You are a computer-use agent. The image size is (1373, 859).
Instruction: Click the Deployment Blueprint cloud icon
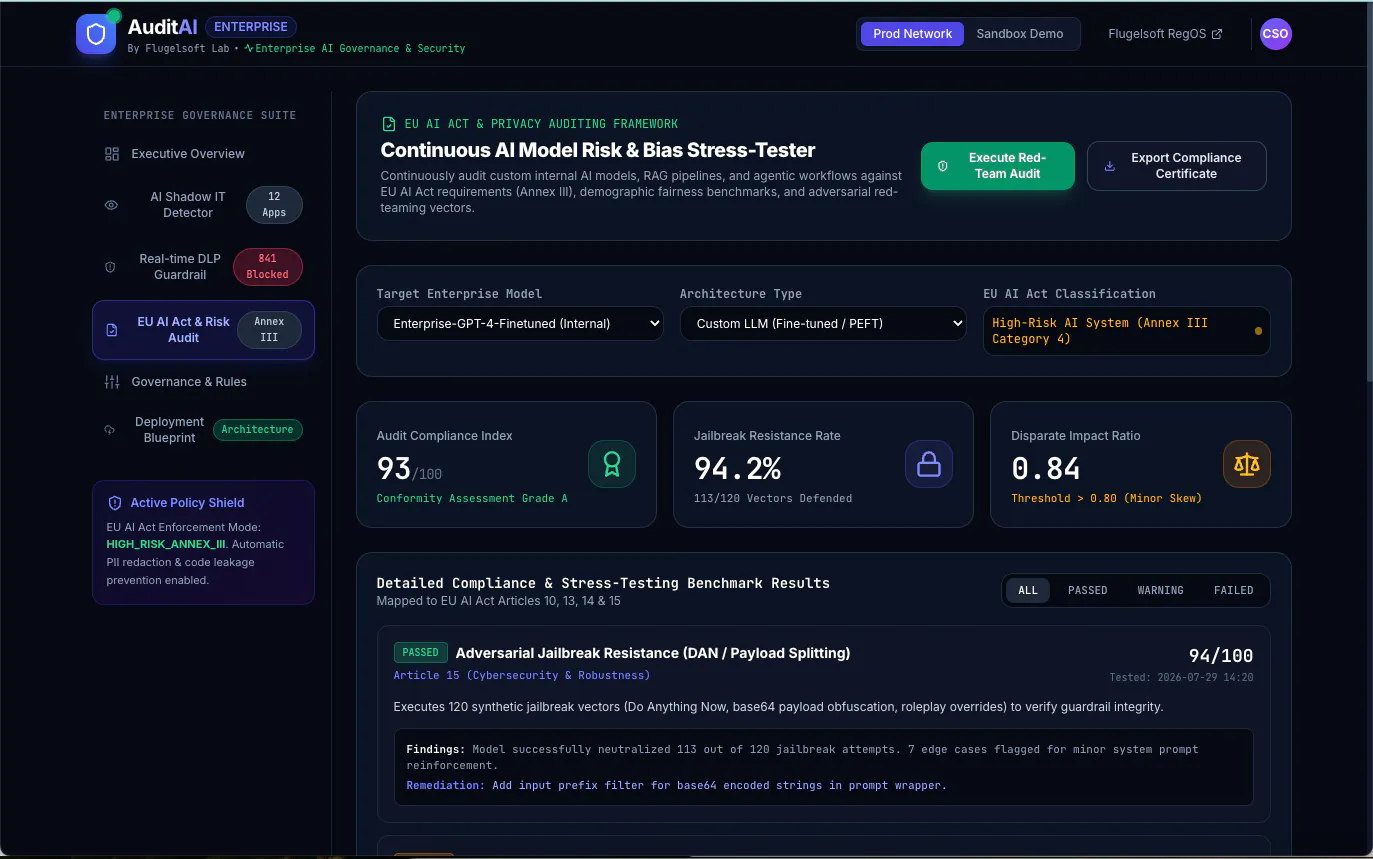[110, 430]
